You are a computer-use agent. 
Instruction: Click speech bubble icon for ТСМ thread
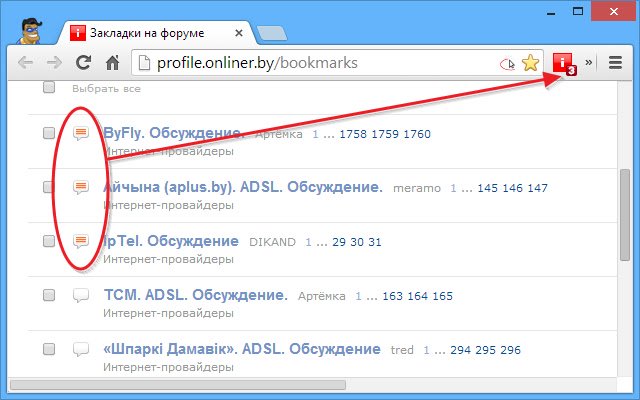click(x=81, y=295)
